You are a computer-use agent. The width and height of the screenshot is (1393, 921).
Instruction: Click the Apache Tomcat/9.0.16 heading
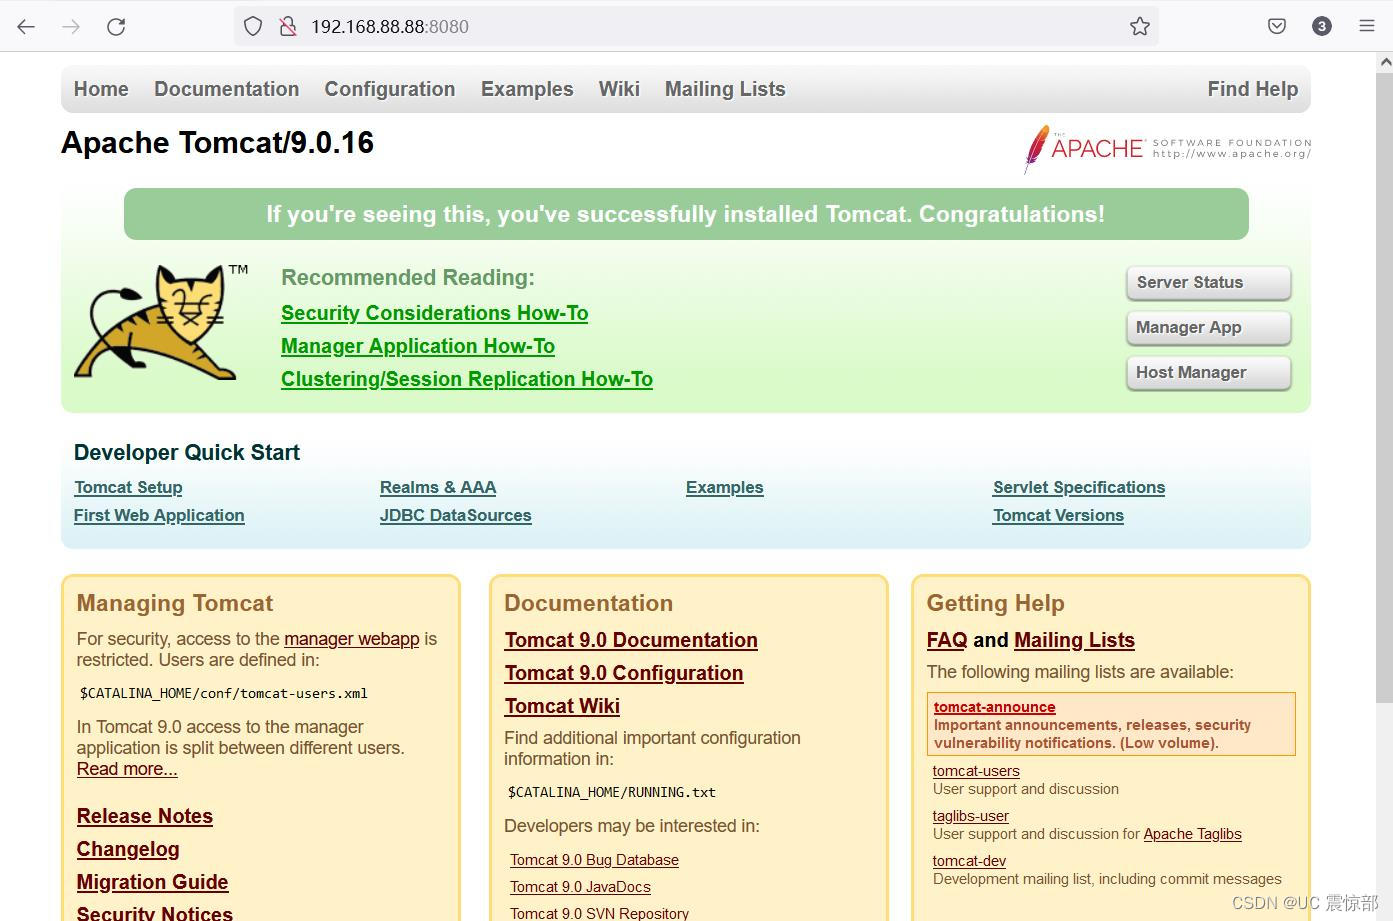tap(218, 143)
